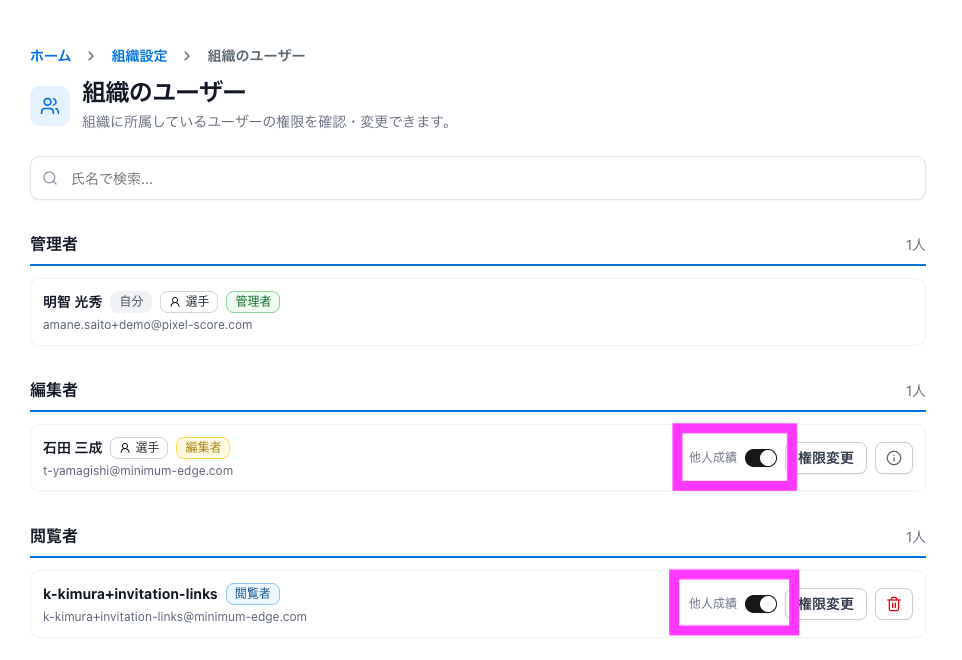Select the 組織のユーザー breadcrumb item
Image resolution: width=962 pixels, height=660 pixels.
tap(256, 56)
